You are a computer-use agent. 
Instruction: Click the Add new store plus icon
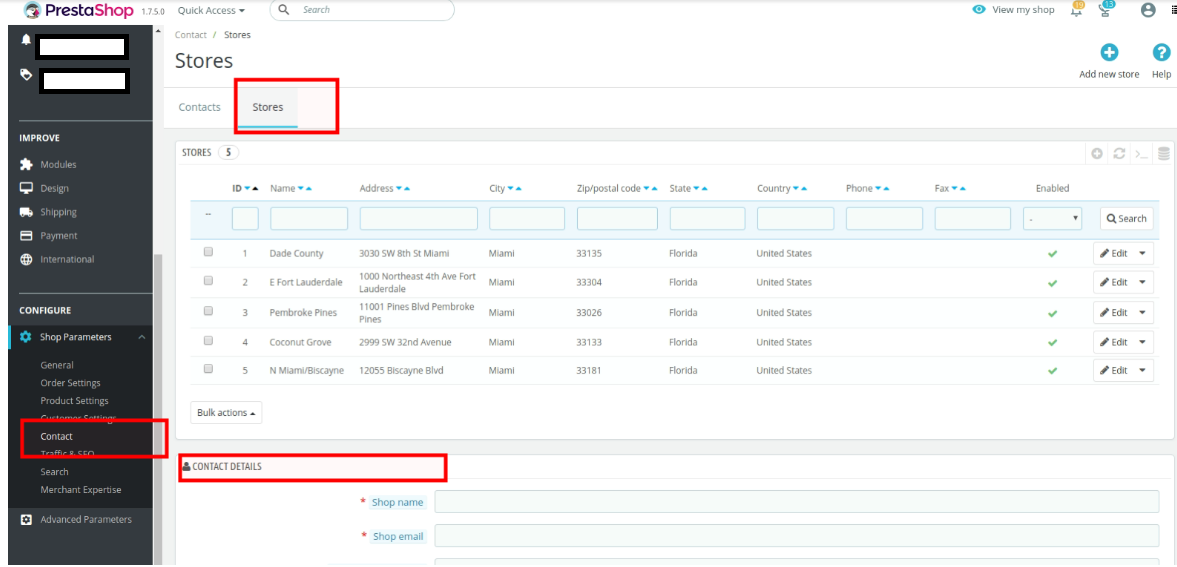(x=1109, y=53)
